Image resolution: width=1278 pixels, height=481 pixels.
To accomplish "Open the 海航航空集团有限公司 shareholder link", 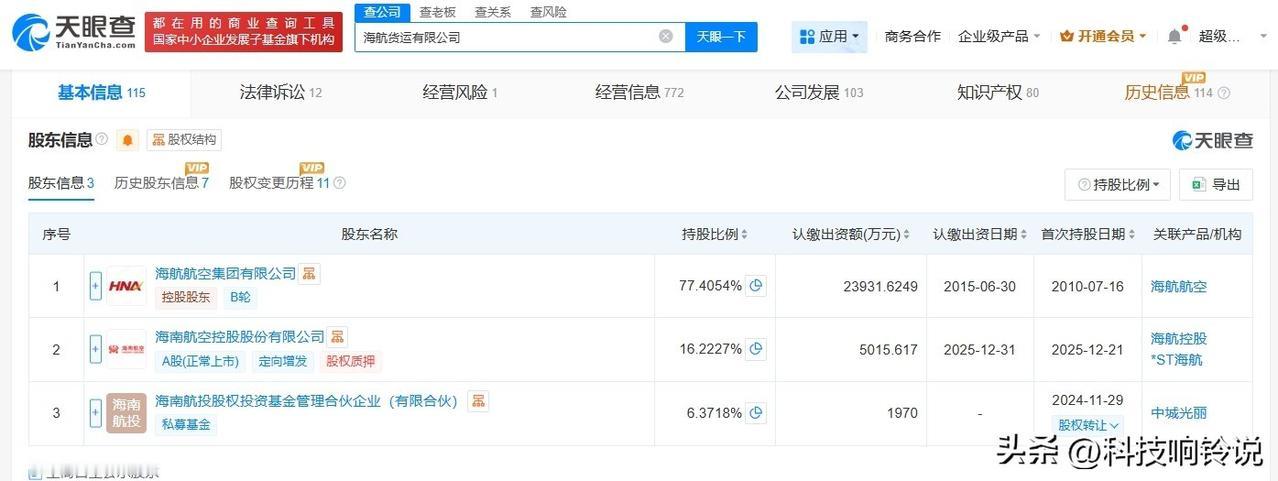I will click(x=226, y=273).
